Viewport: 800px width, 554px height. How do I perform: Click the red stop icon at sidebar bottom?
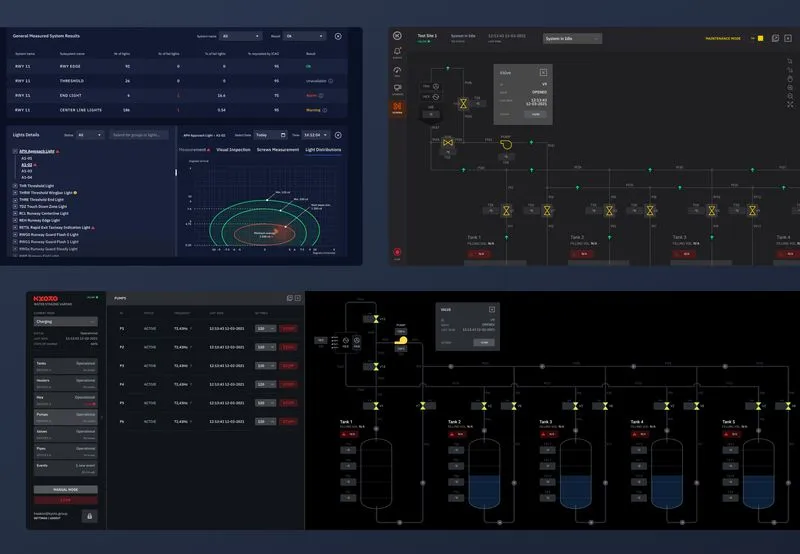pos(397,252)
